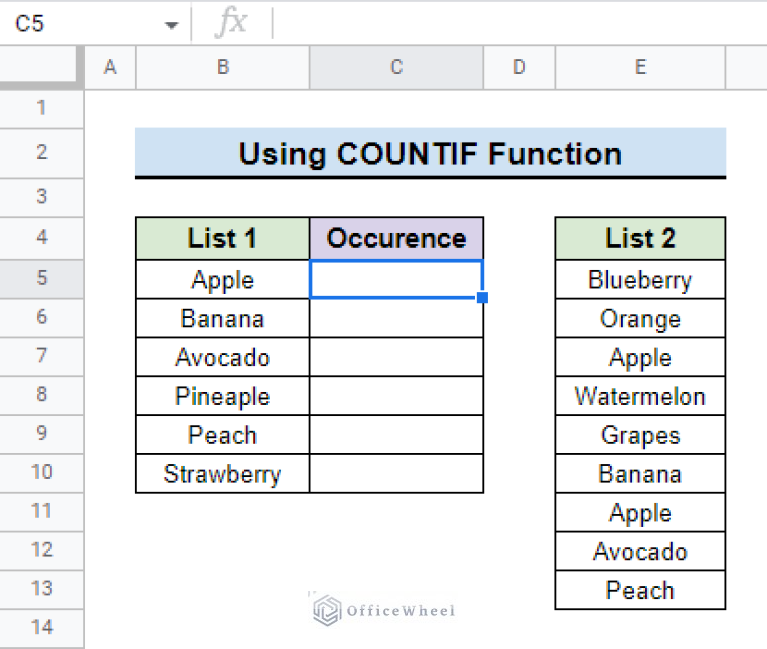Select row 8 header

[x=42, y=395]
